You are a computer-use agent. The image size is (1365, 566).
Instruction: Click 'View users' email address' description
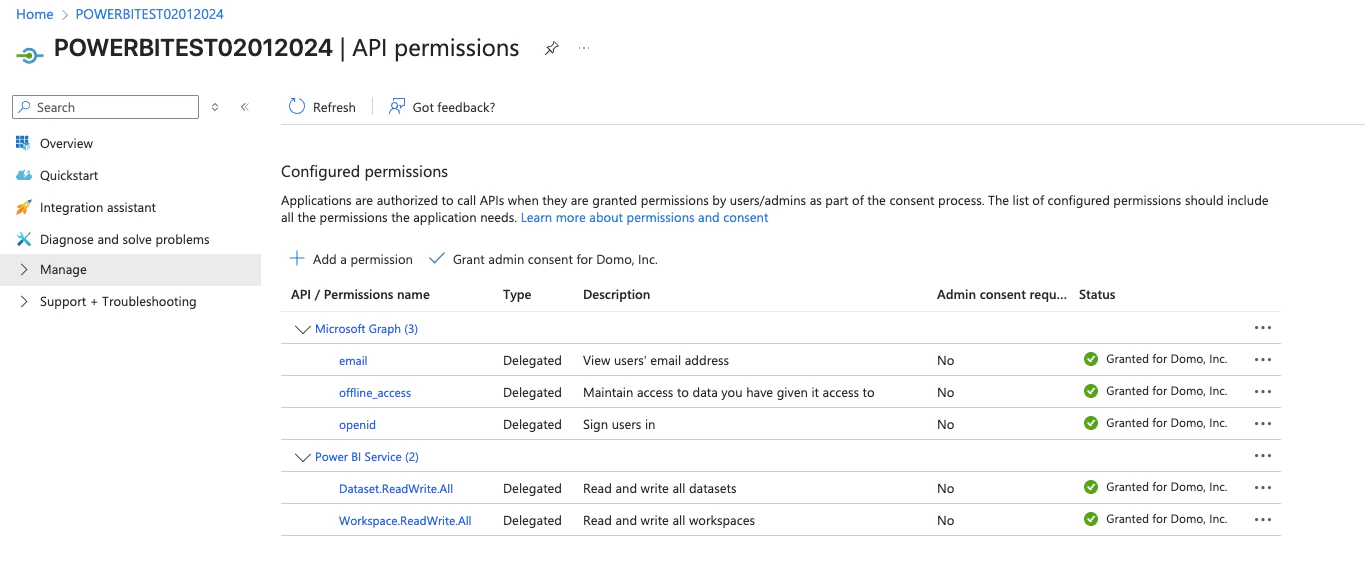[x=656, y=361]
